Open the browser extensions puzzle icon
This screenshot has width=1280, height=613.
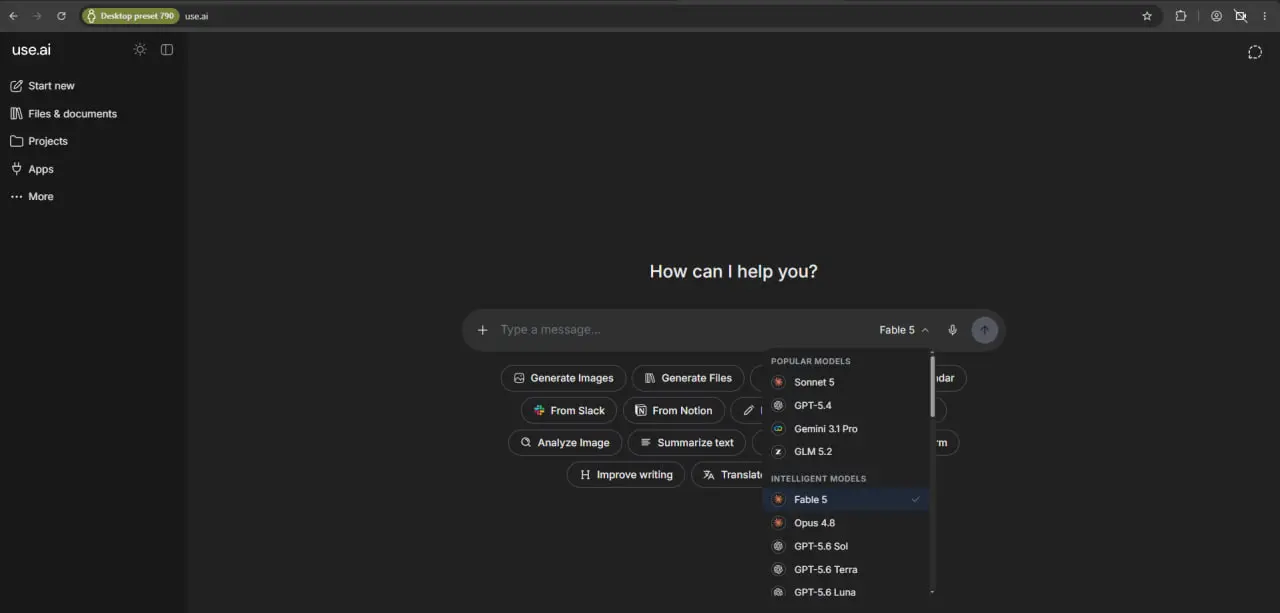tap(1181, 16)
